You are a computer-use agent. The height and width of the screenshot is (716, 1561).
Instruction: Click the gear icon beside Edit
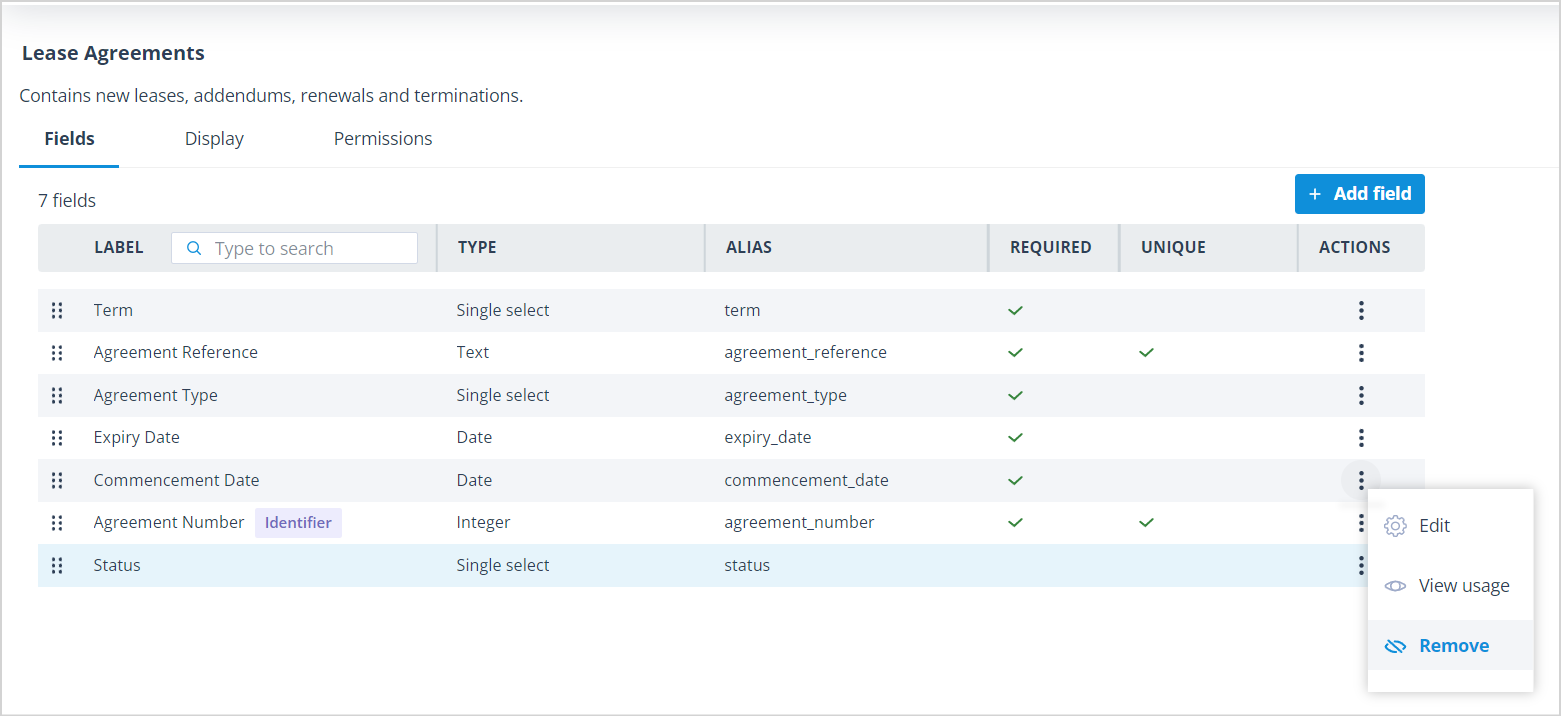(1395, 526)
